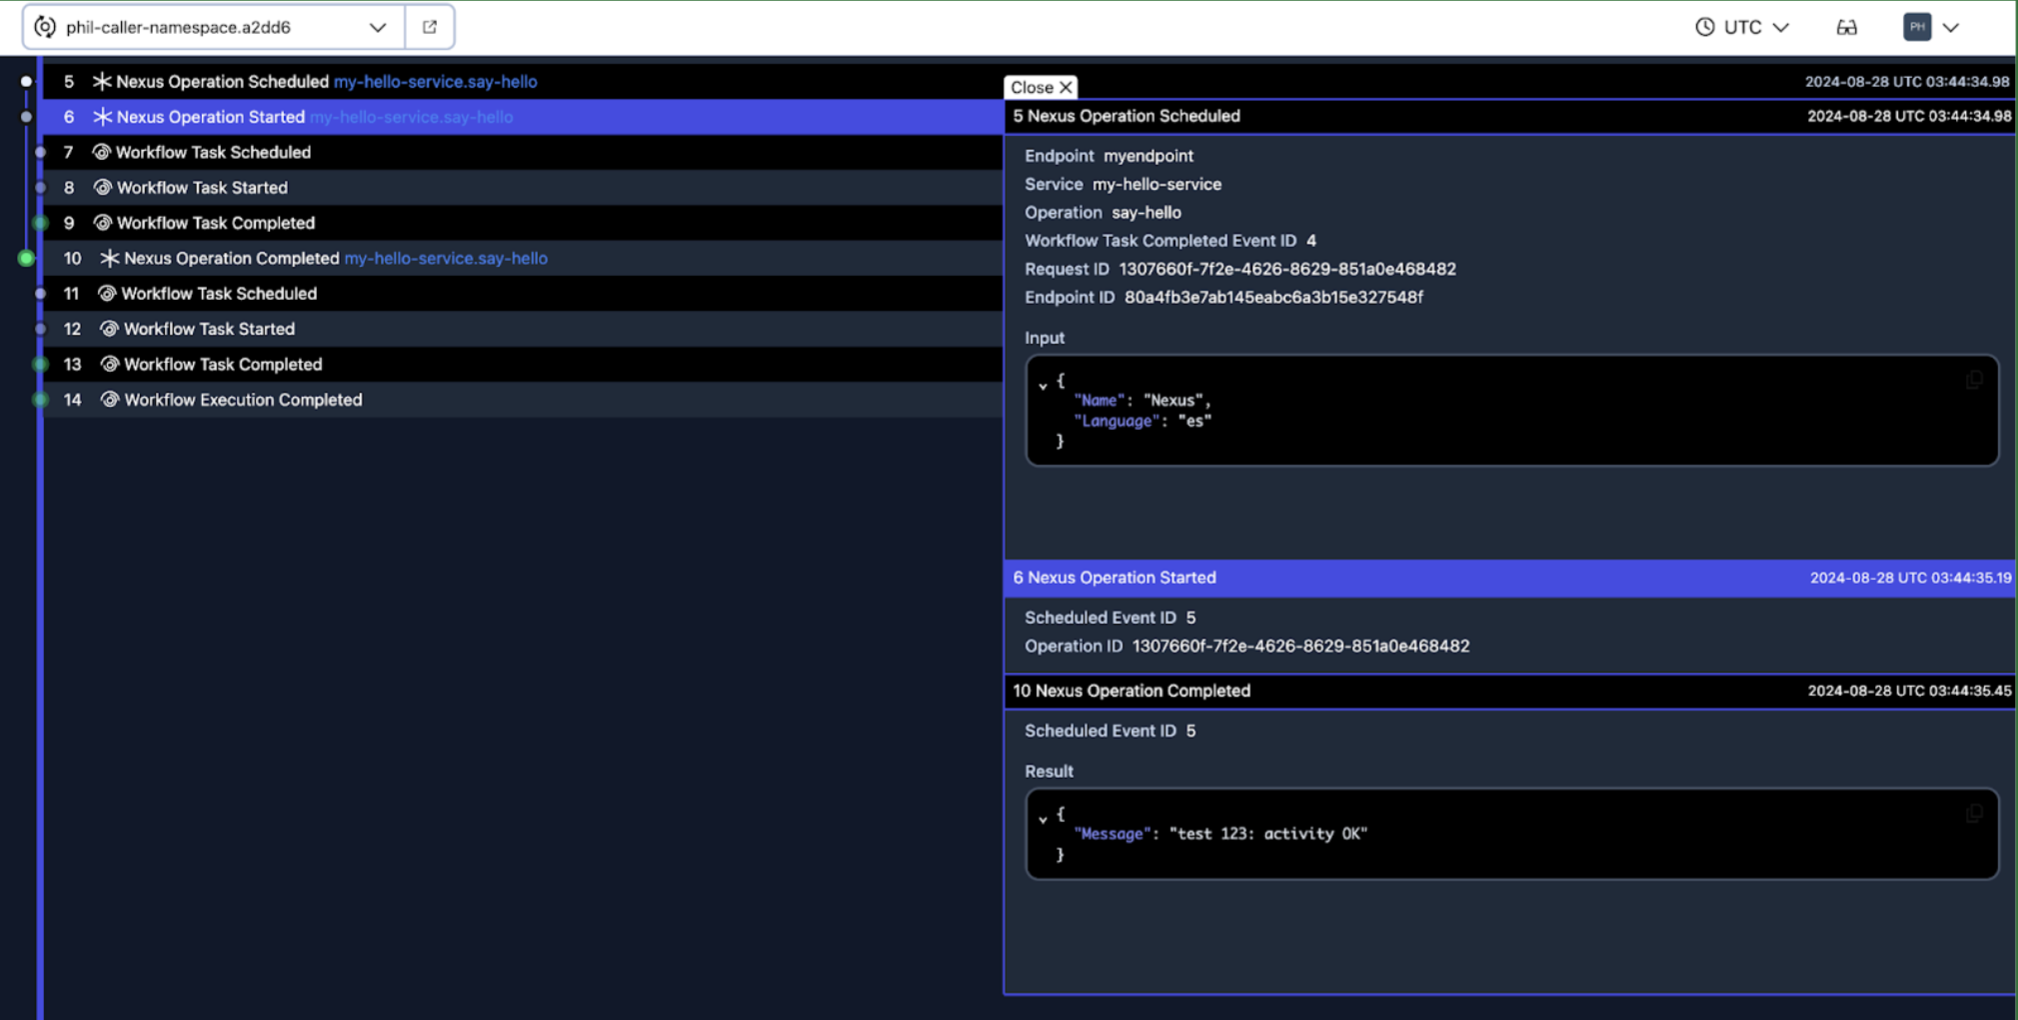The height and width of the screenshot is (1020, 2018).
Task: Click the clock icon next to UTC
Action: tap(1704, 27)
